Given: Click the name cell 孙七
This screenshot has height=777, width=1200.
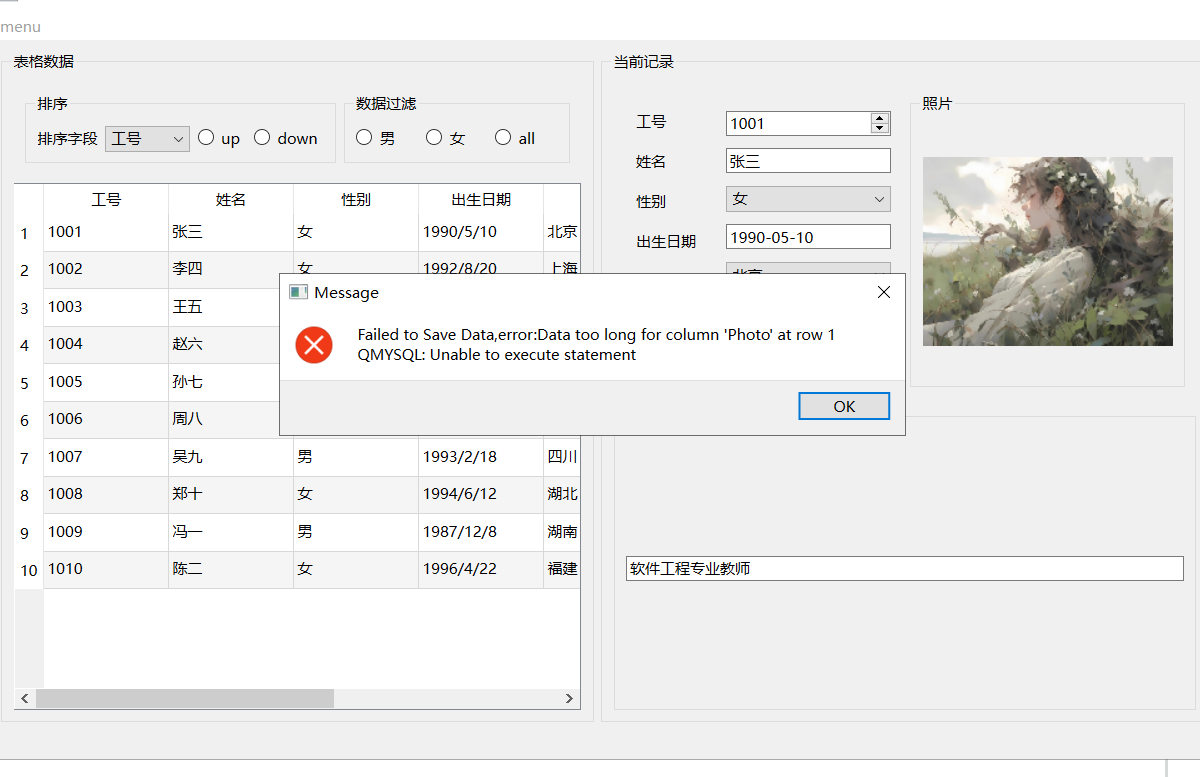Looking at the screenshot, I should pos(224,382).
